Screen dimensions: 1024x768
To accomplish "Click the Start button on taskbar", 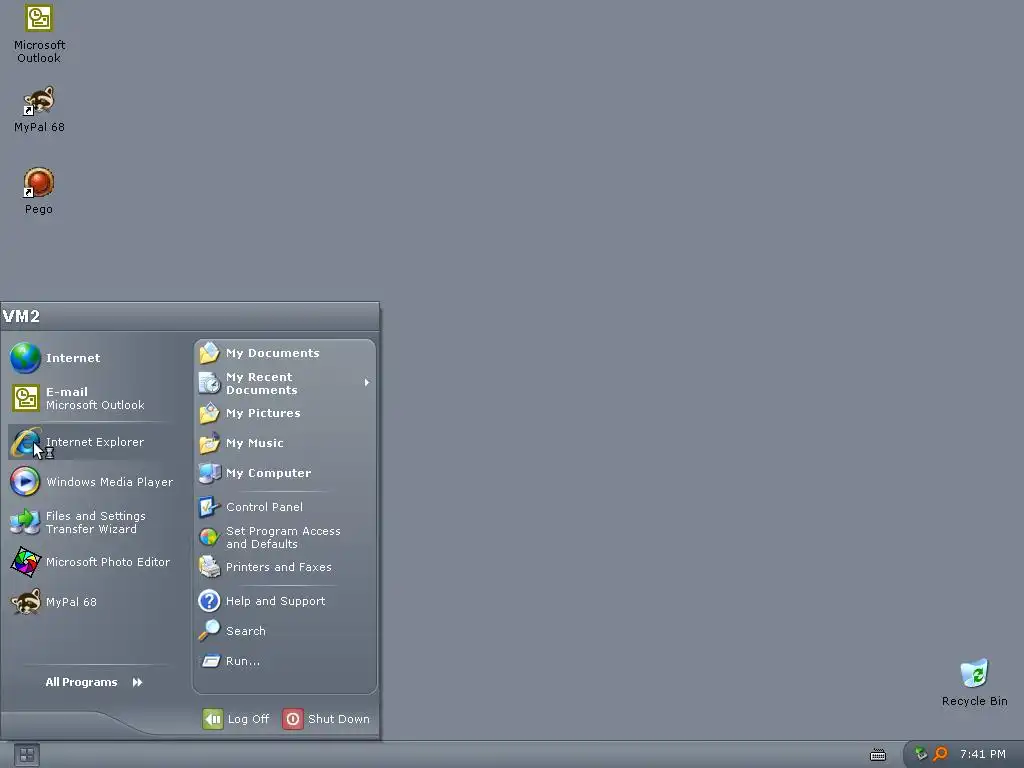I will [27, 755].
